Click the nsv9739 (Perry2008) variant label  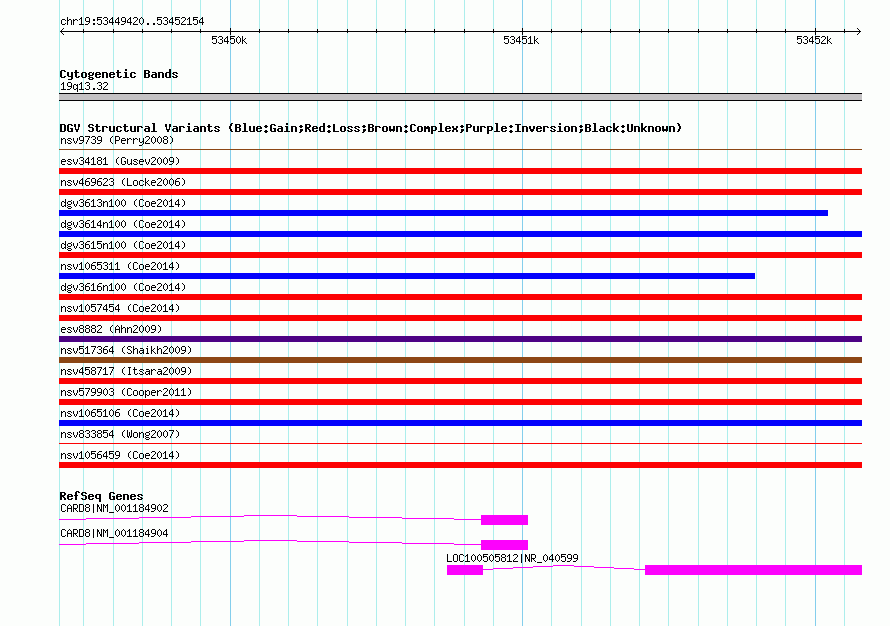(117, 140)
